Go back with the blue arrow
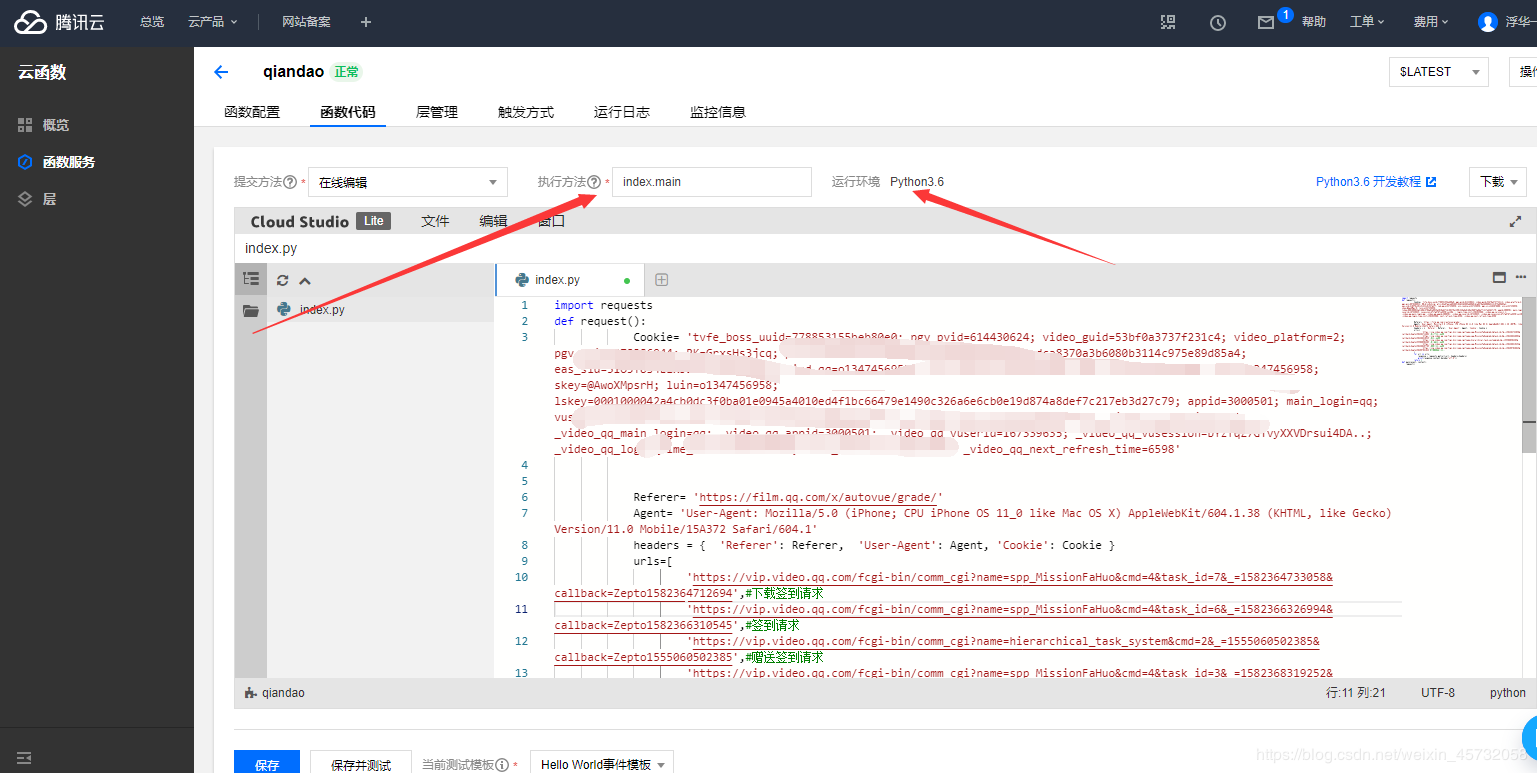 coord(221,72)
